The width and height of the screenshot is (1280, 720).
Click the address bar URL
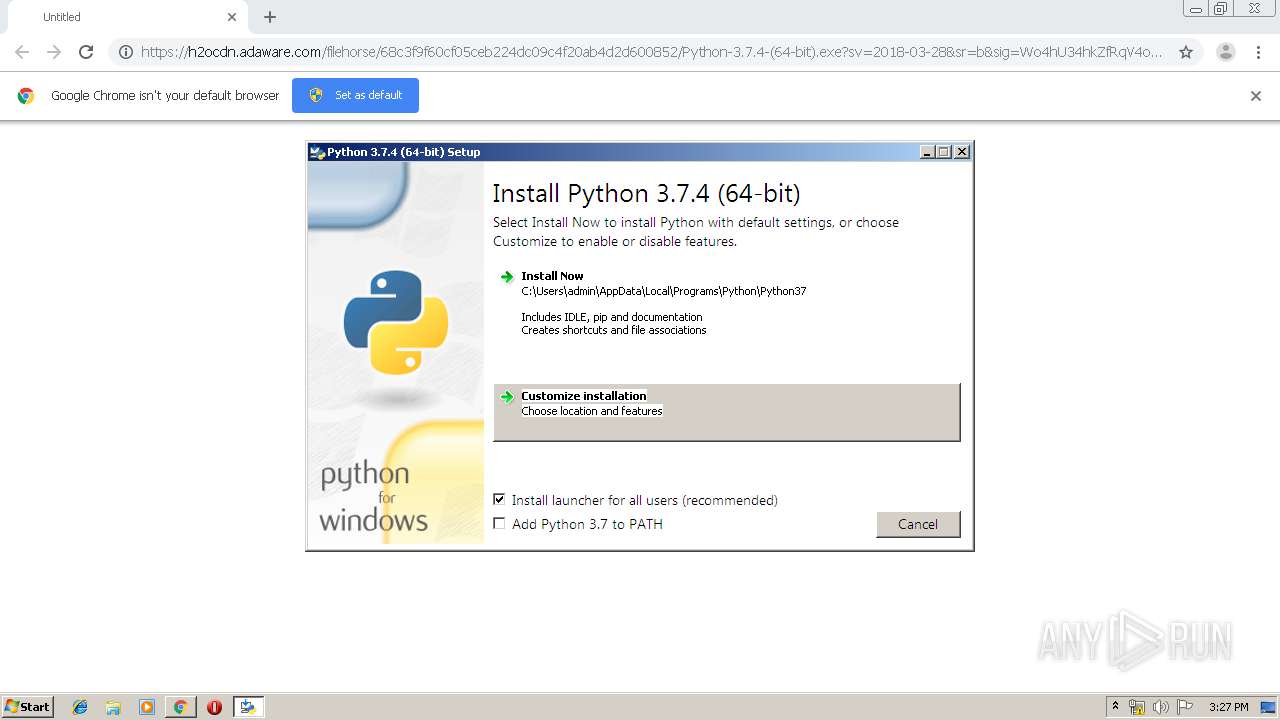[x=651, y=52]
